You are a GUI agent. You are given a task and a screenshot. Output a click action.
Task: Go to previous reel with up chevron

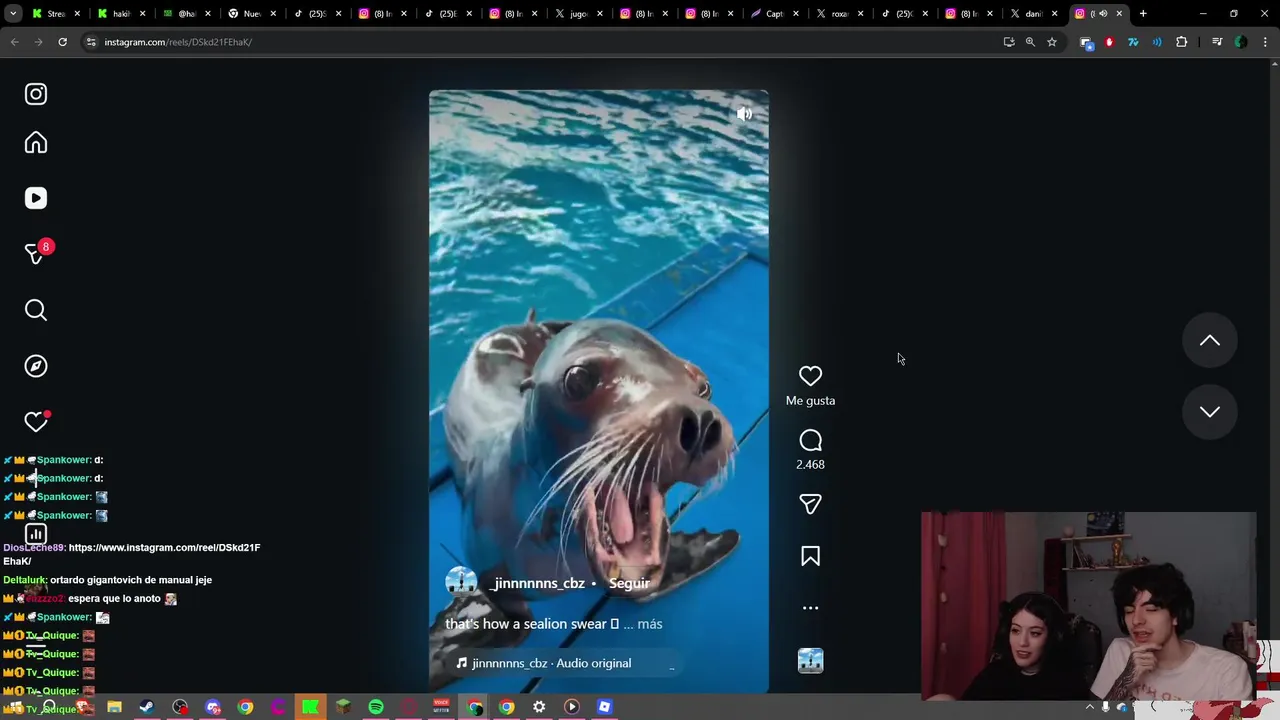pyautogui.click(x=1209, y=341)
